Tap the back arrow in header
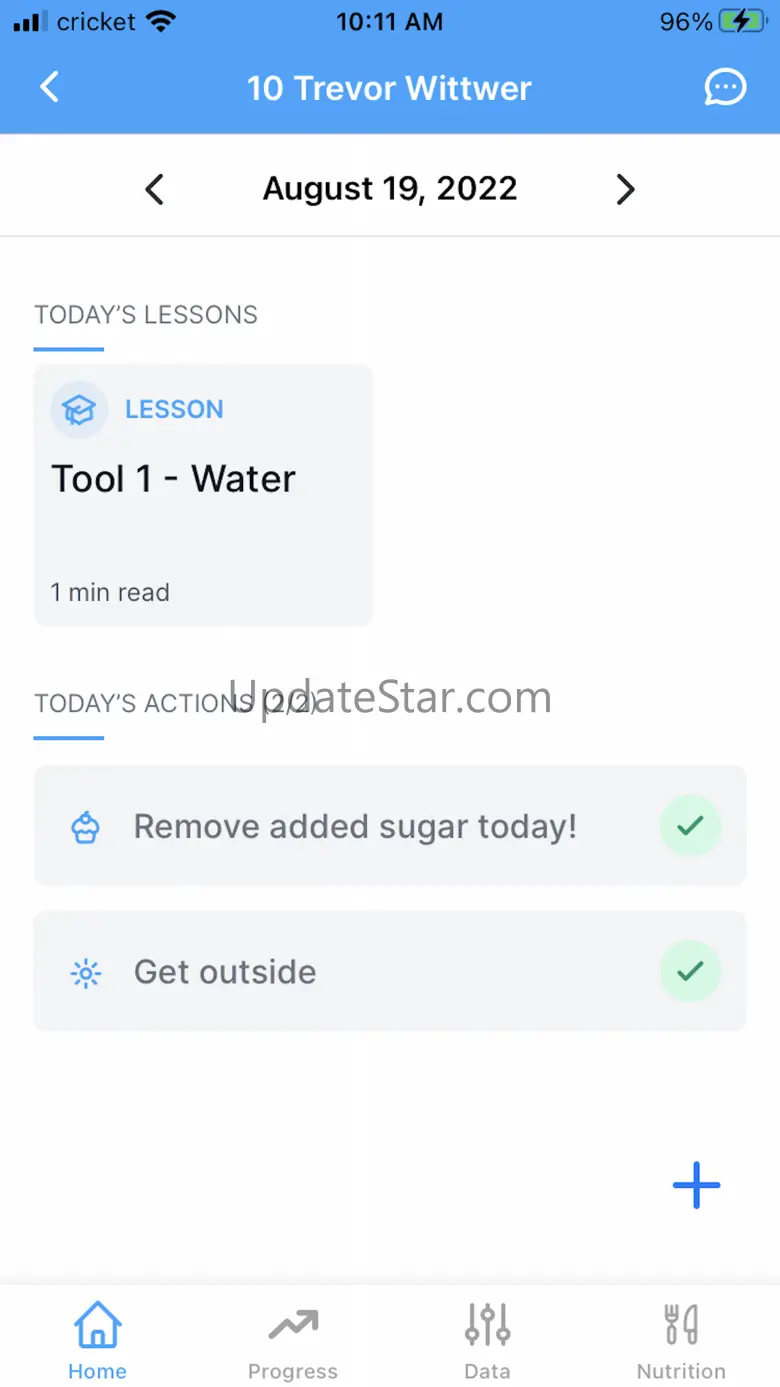This screenshot has height=1387, width=780. pyautogui.click(x=50, y=88)
